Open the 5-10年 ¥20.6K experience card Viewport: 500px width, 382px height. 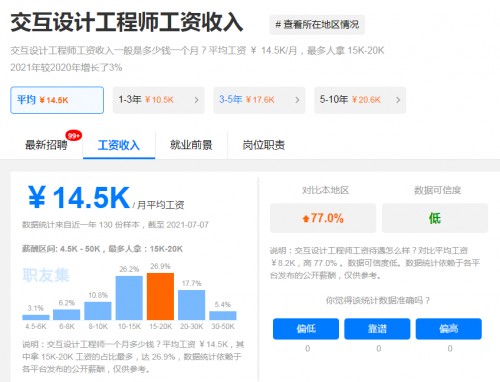360,100
